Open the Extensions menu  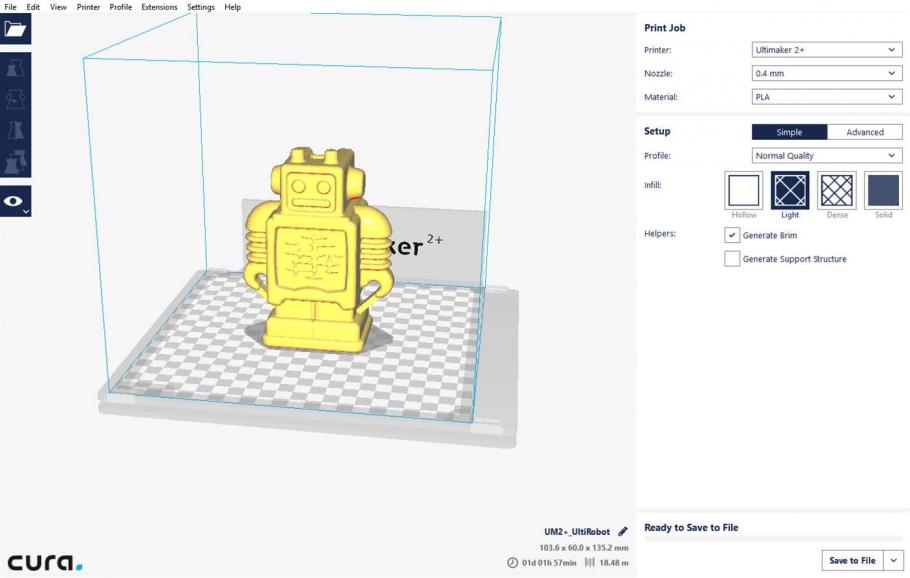[x=159, y=7]
